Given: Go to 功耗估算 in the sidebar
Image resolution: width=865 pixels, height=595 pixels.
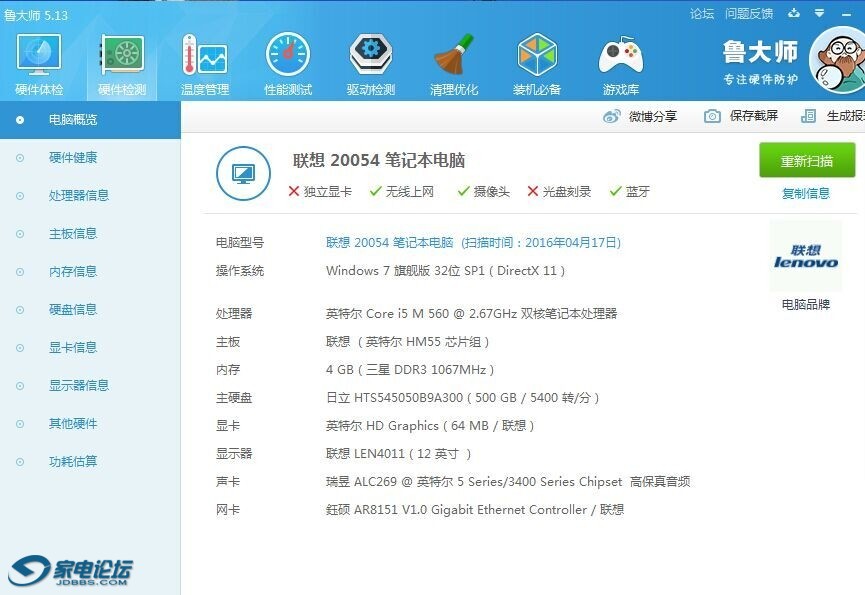Looking at the screenshot, I should click(x=73, y=461).
